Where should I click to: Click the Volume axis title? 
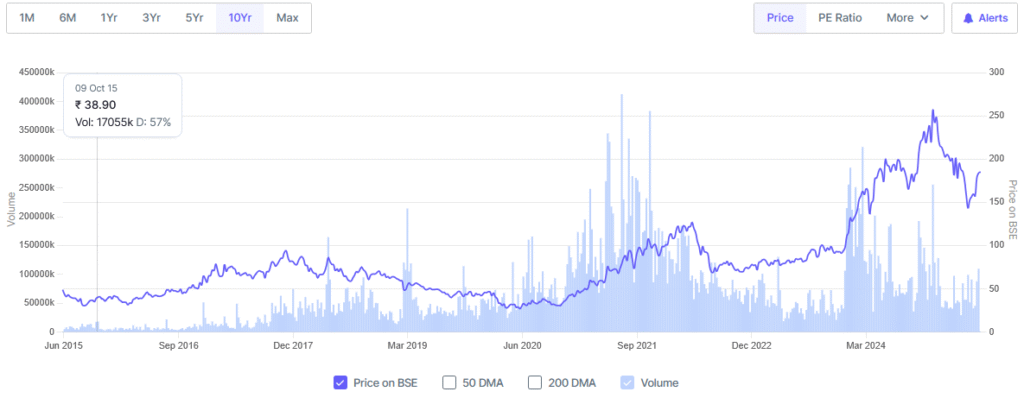[10, 210]
